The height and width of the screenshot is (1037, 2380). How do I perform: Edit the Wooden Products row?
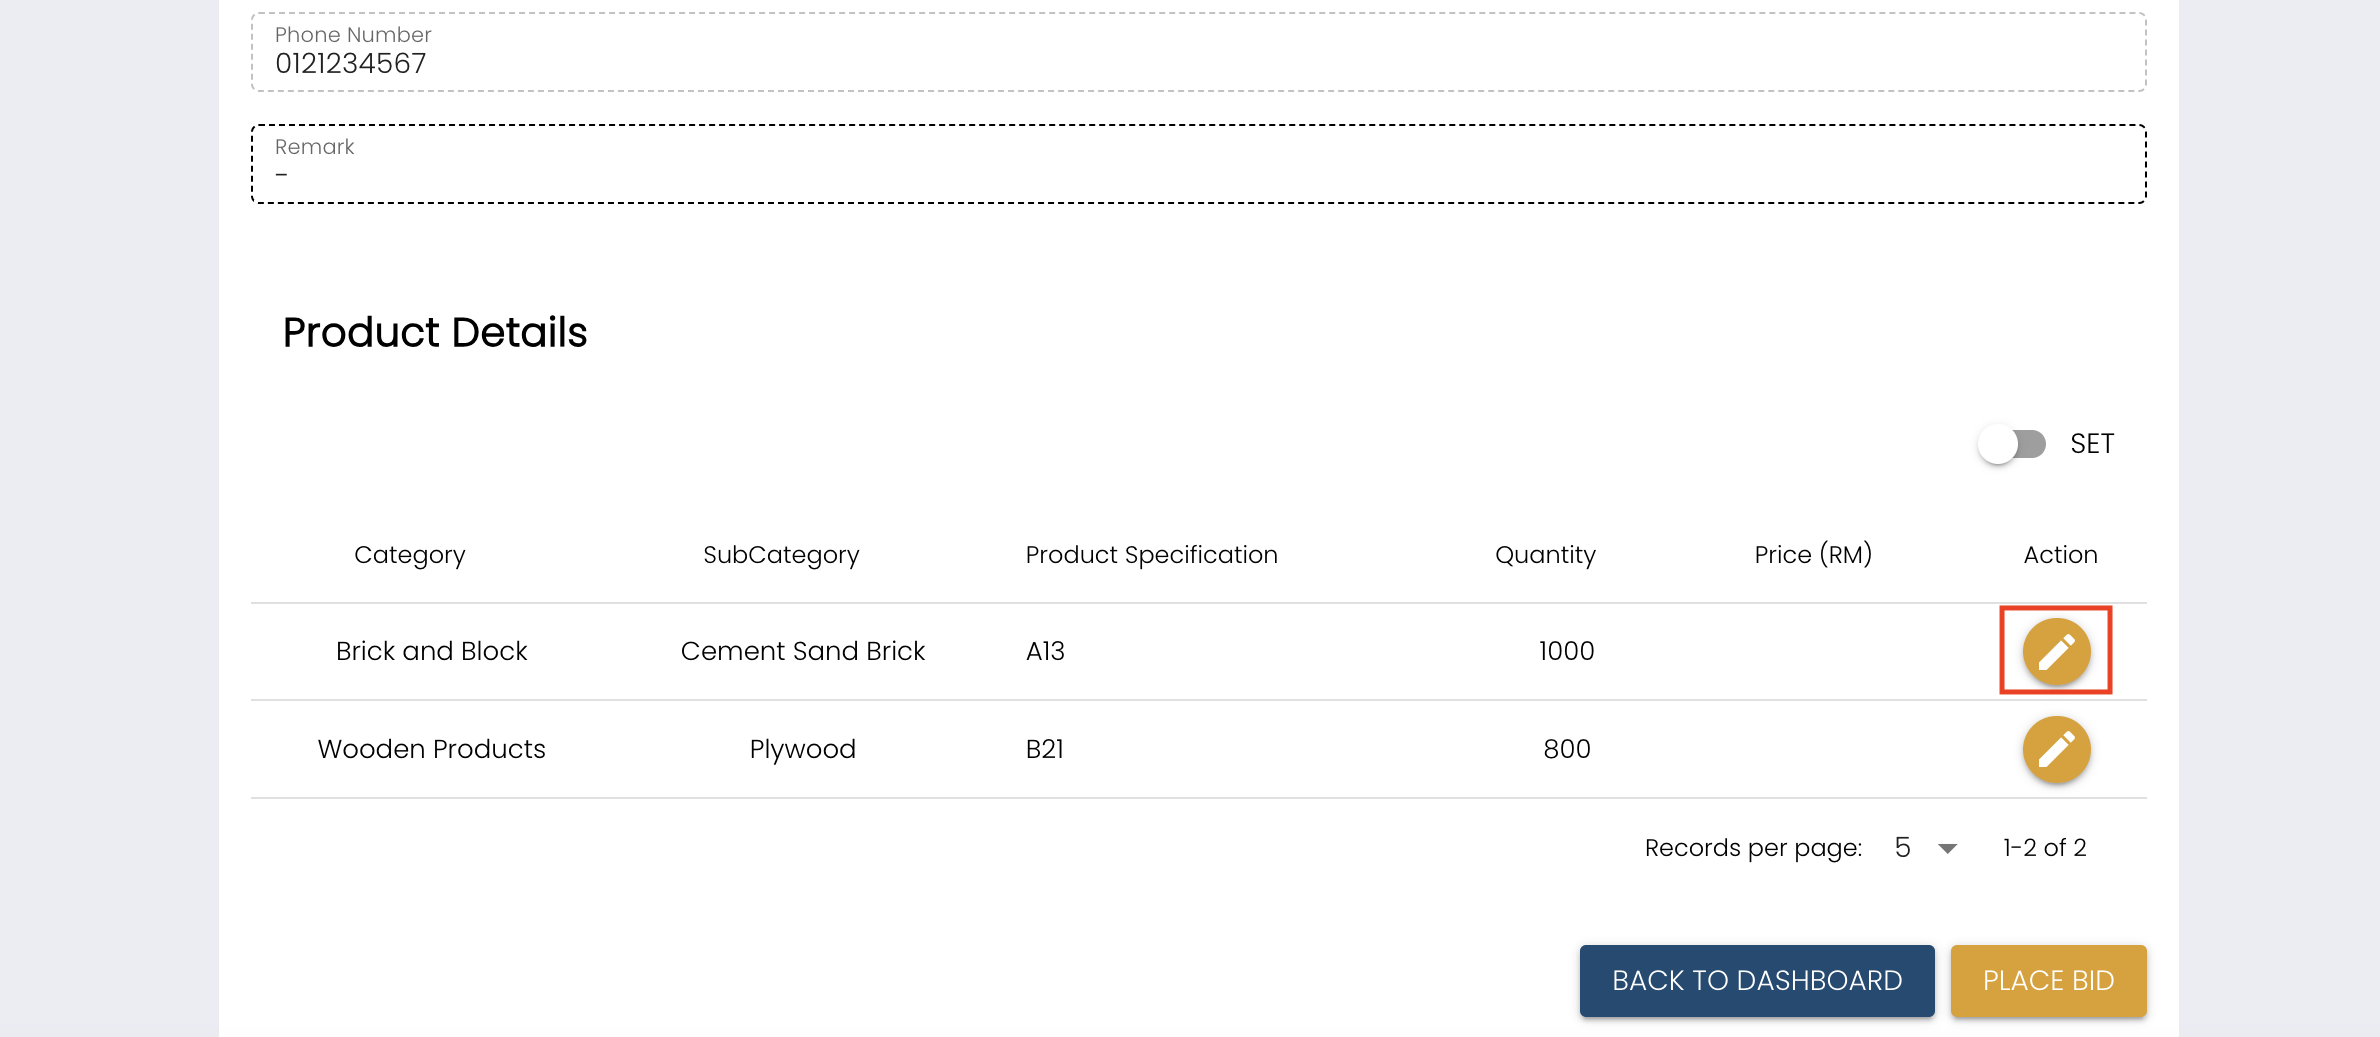point(2056,749)
